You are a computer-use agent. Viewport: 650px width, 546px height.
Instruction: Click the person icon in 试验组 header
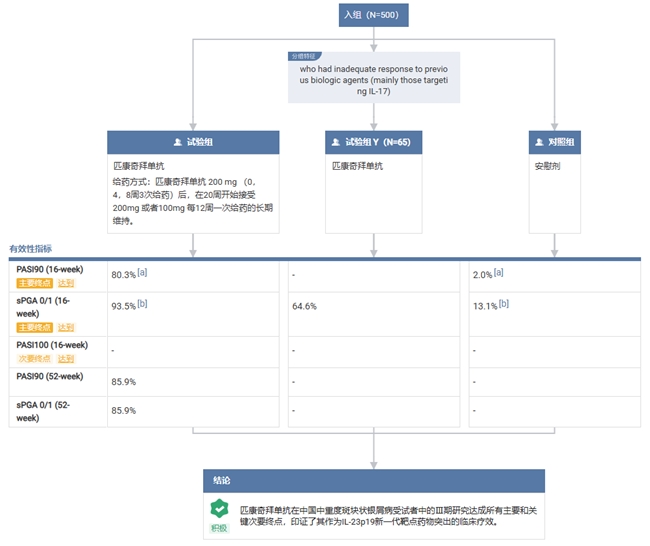pyautogui.click(x=178, y=142)
